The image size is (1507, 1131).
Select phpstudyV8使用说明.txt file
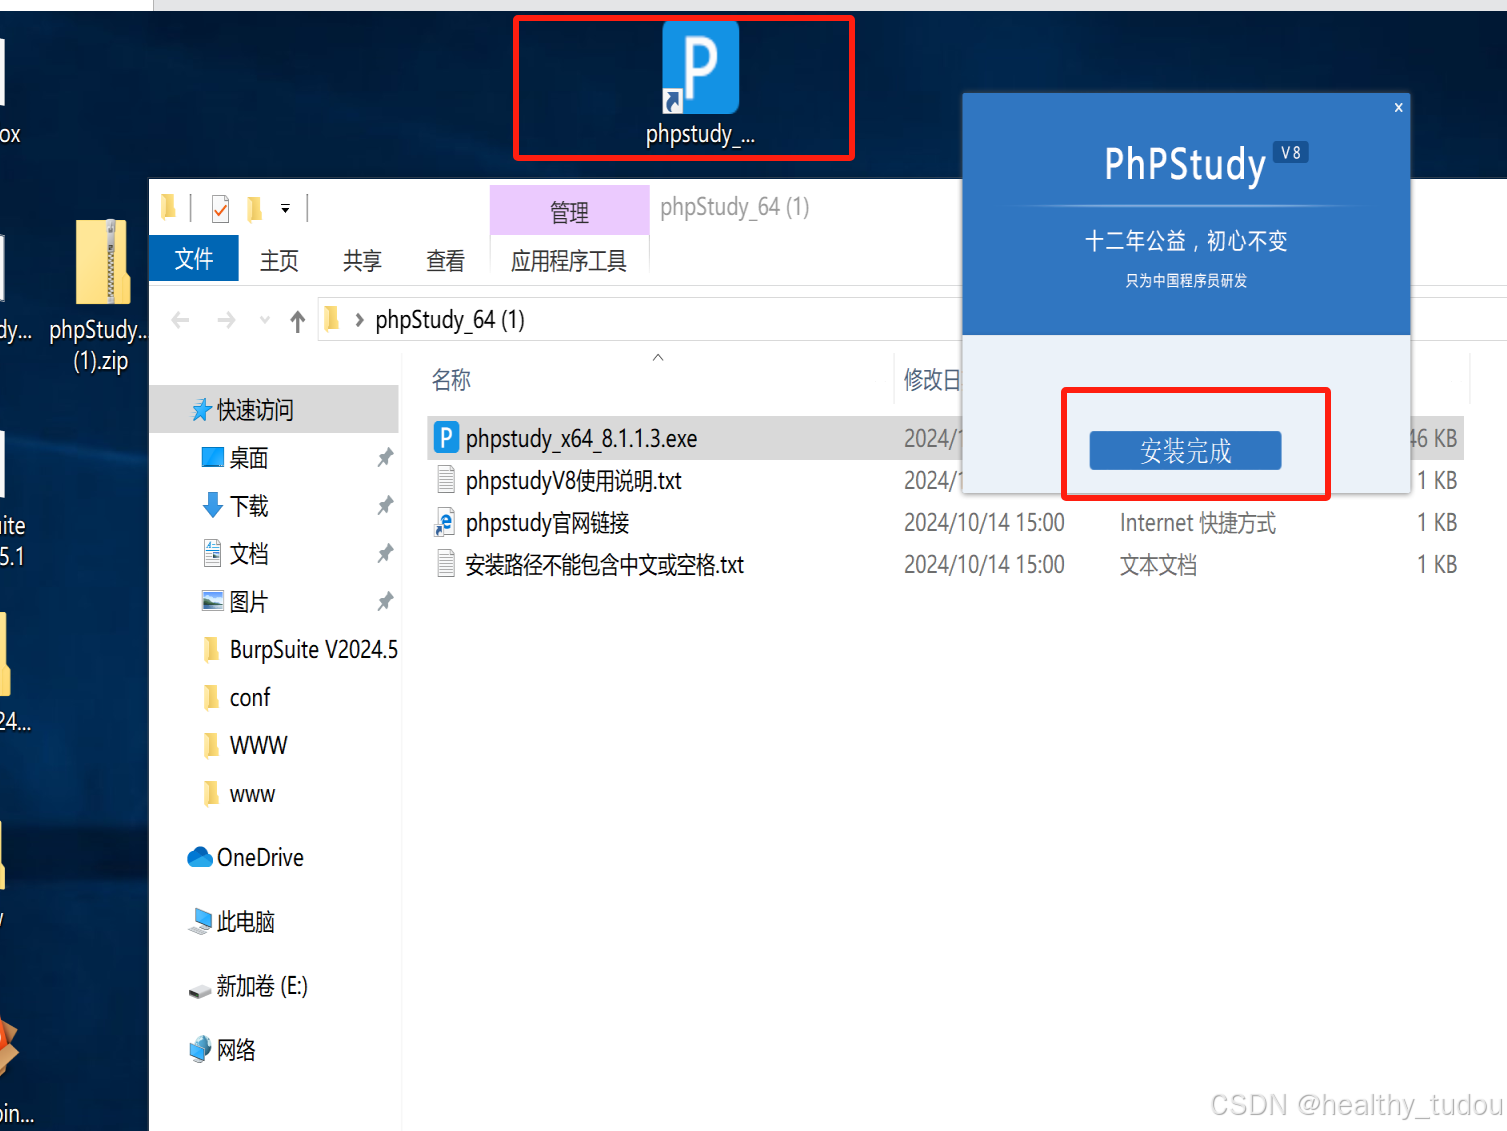point(573,480)
